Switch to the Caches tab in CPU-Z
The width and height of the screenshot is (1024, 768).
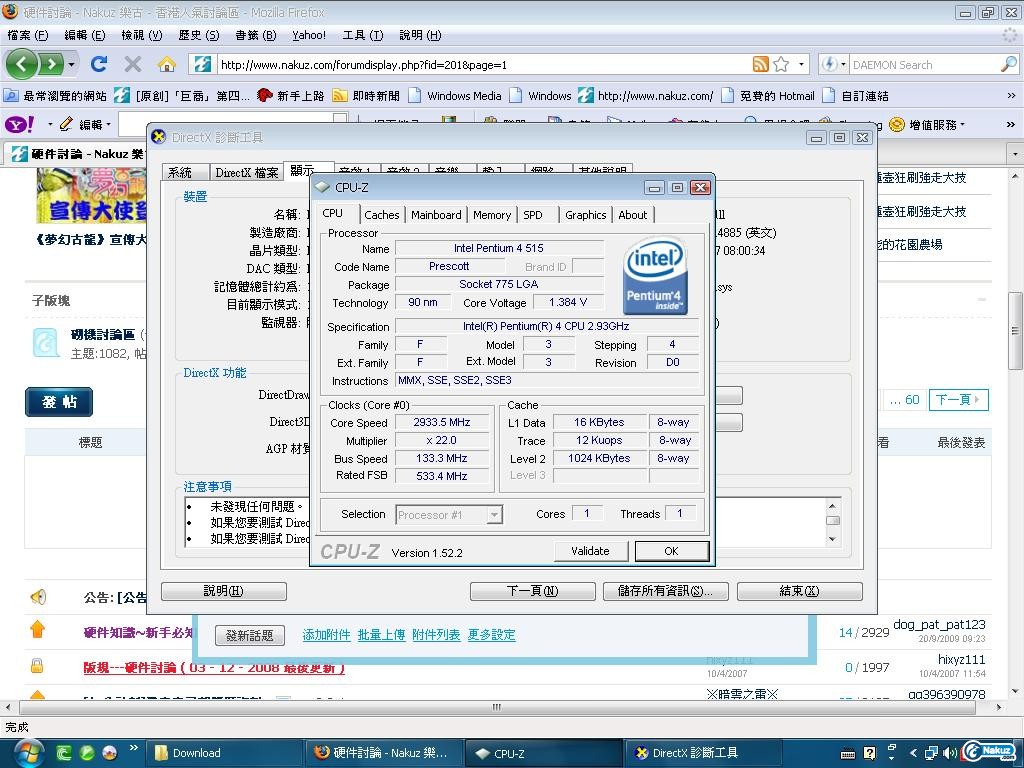[x=381, y=215]
